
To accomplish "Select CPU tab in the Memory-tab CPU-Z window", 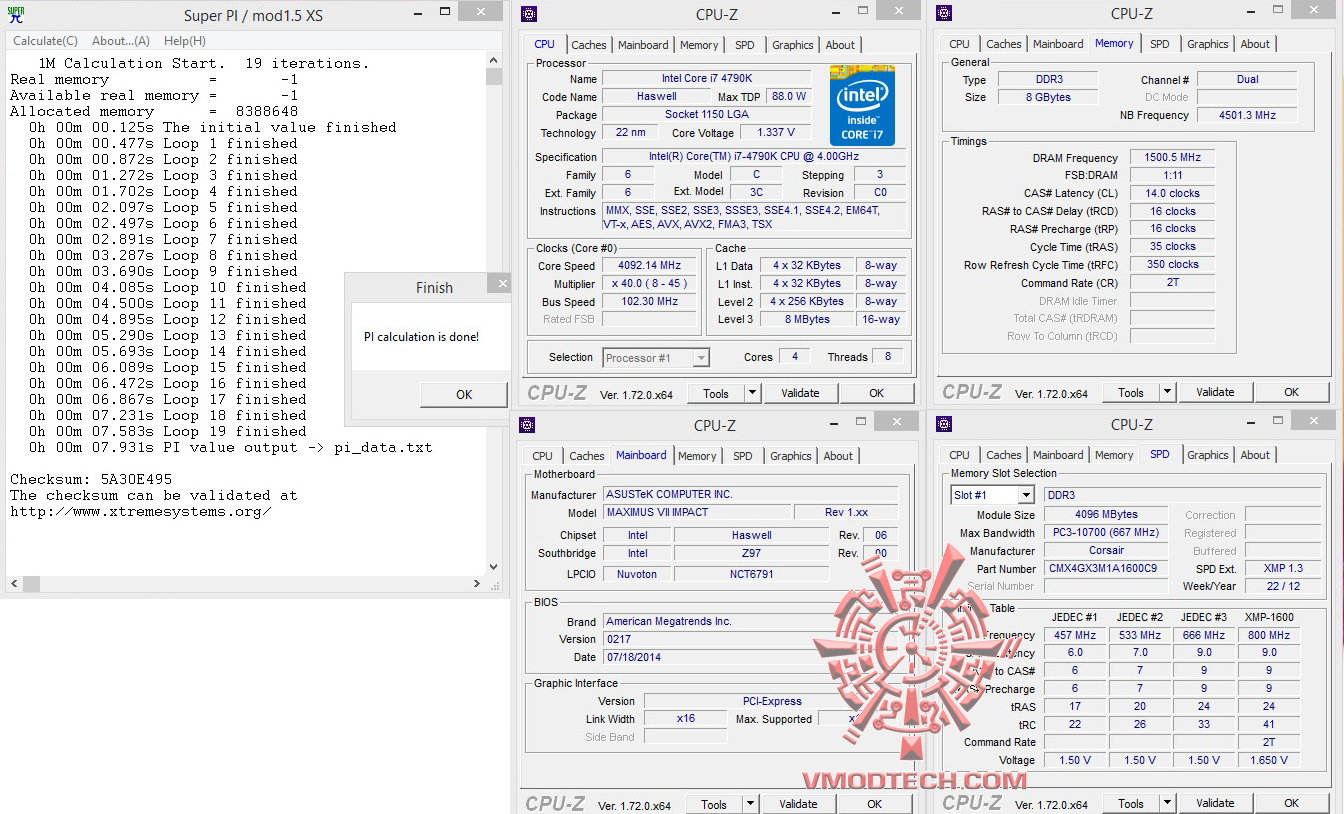I will click(x=960, y=44).
